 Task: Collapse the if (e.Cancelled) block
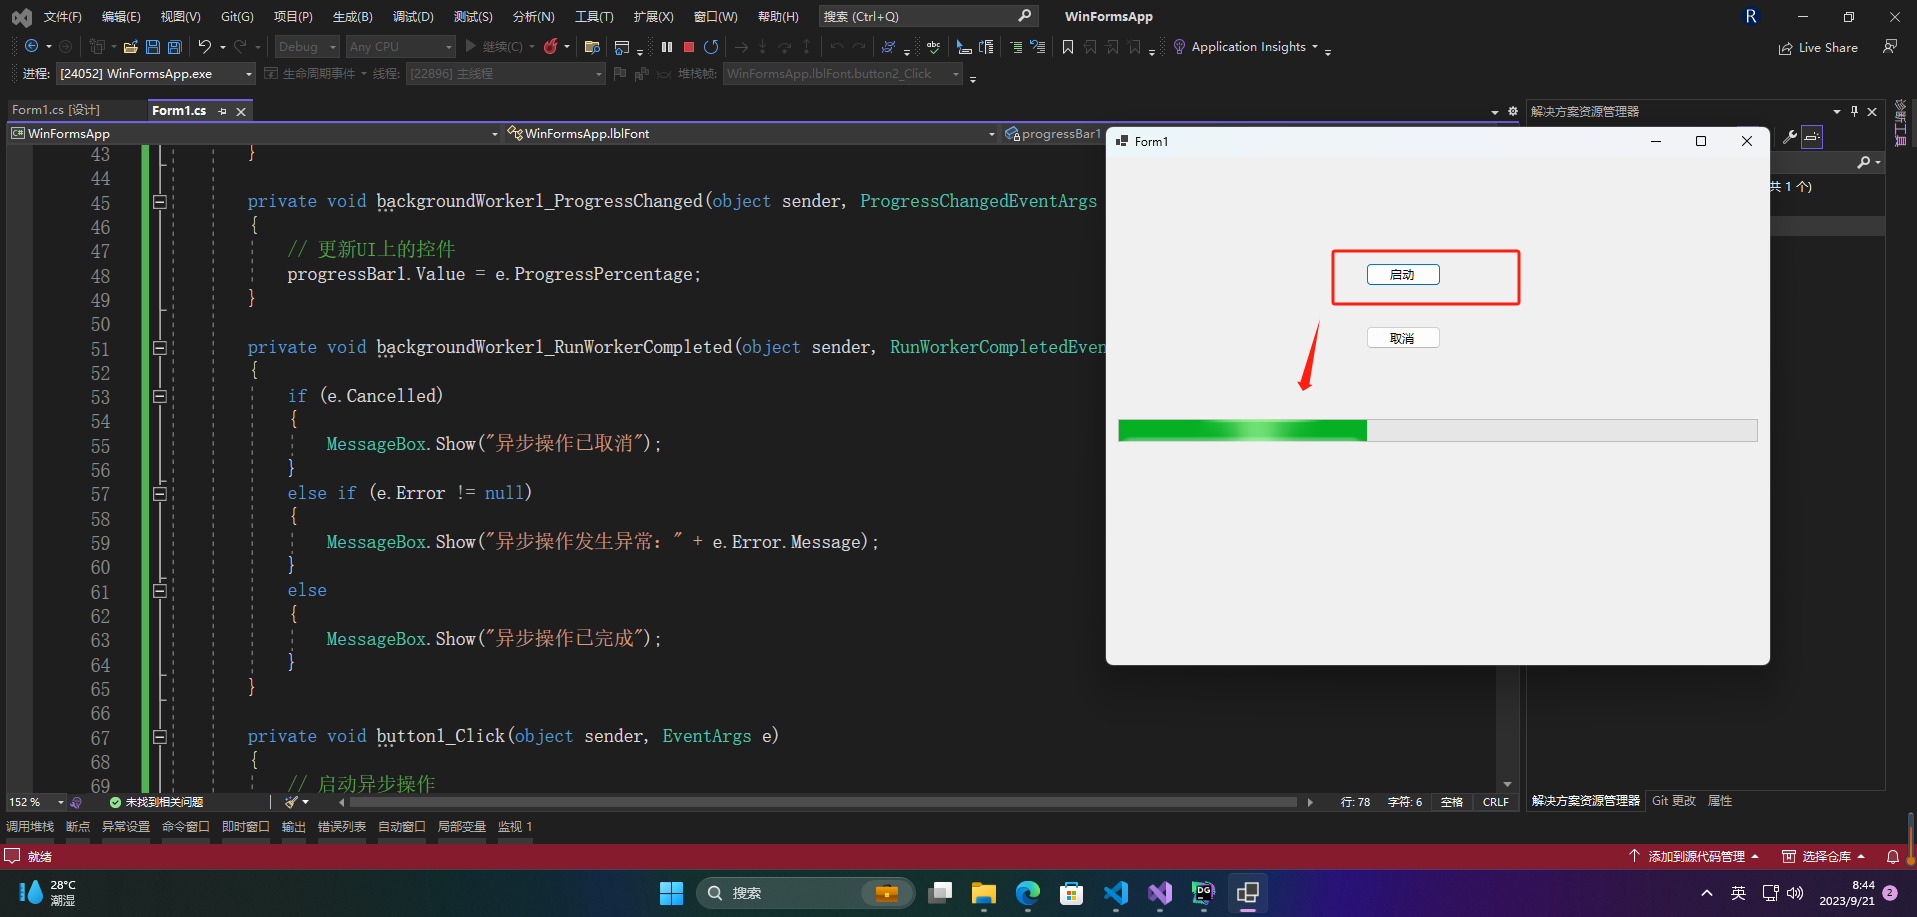tap(159, 396)
